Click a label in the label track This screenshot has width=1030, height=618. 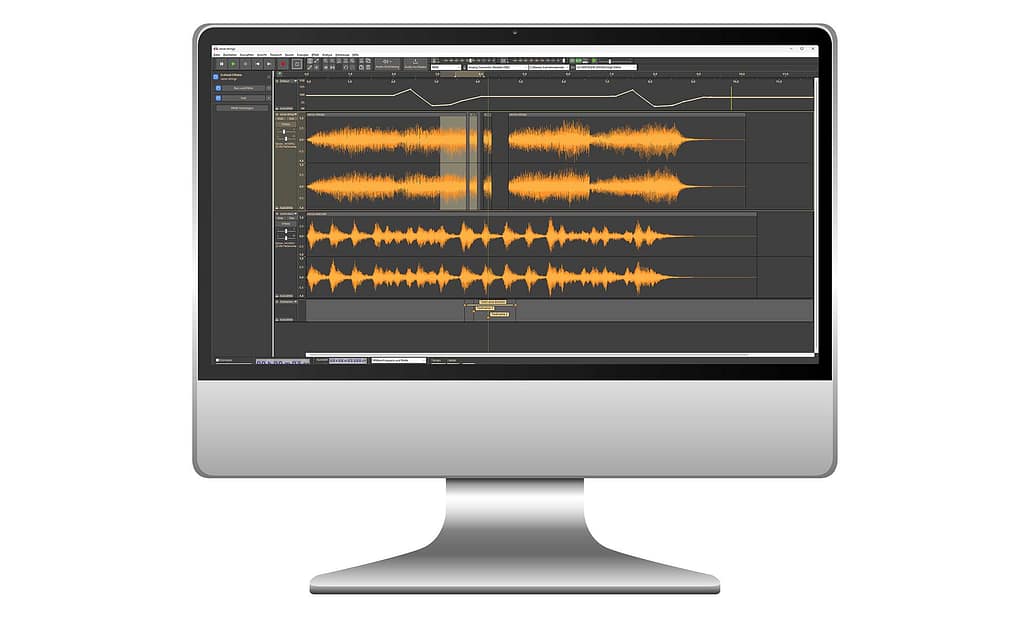490,301
